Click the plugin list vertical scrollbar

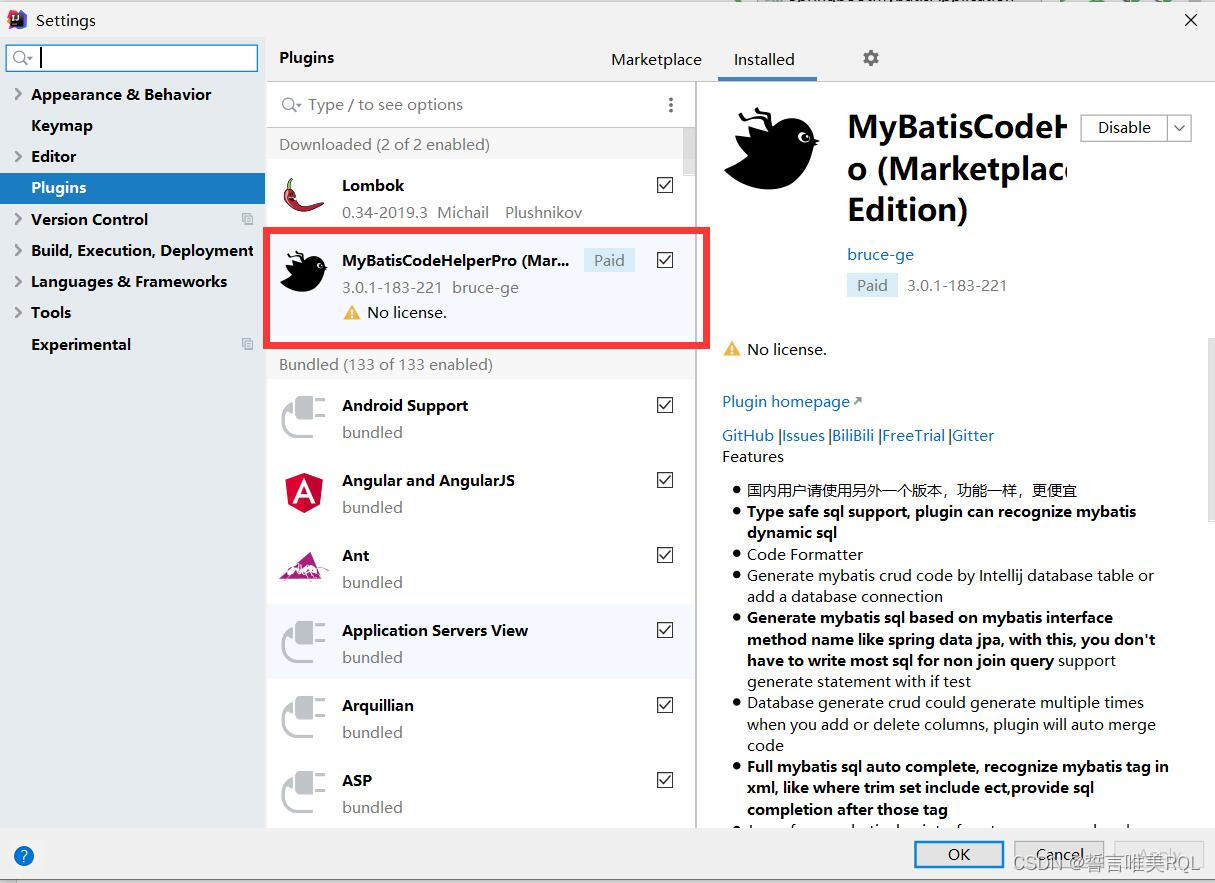coord(689,150)
